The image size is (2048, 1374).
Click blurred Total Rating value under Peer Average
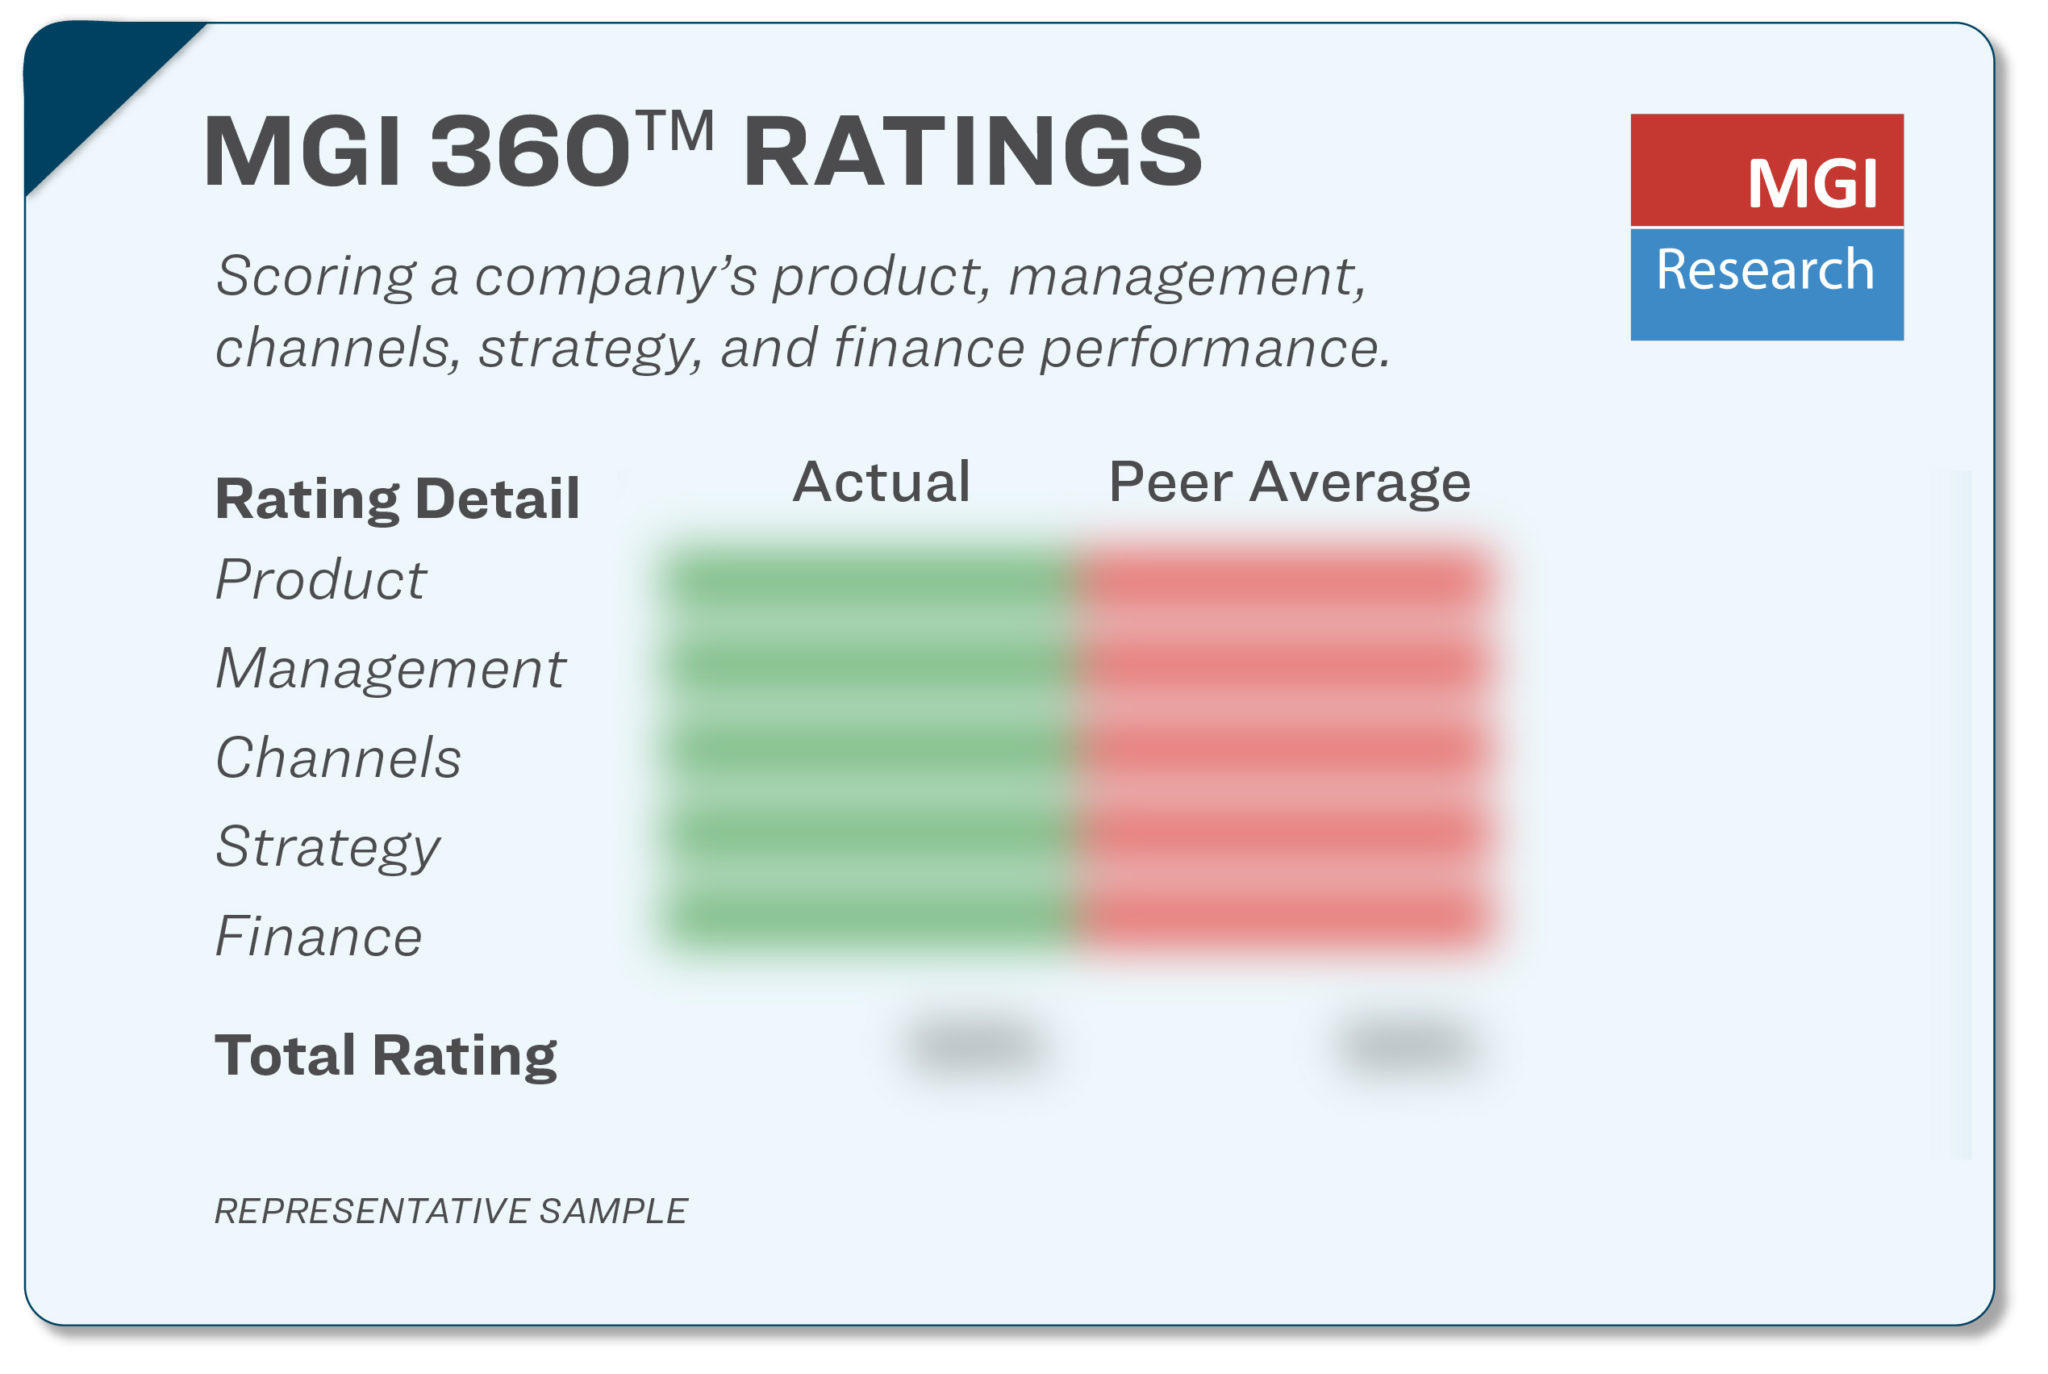click(1408, 1047)
